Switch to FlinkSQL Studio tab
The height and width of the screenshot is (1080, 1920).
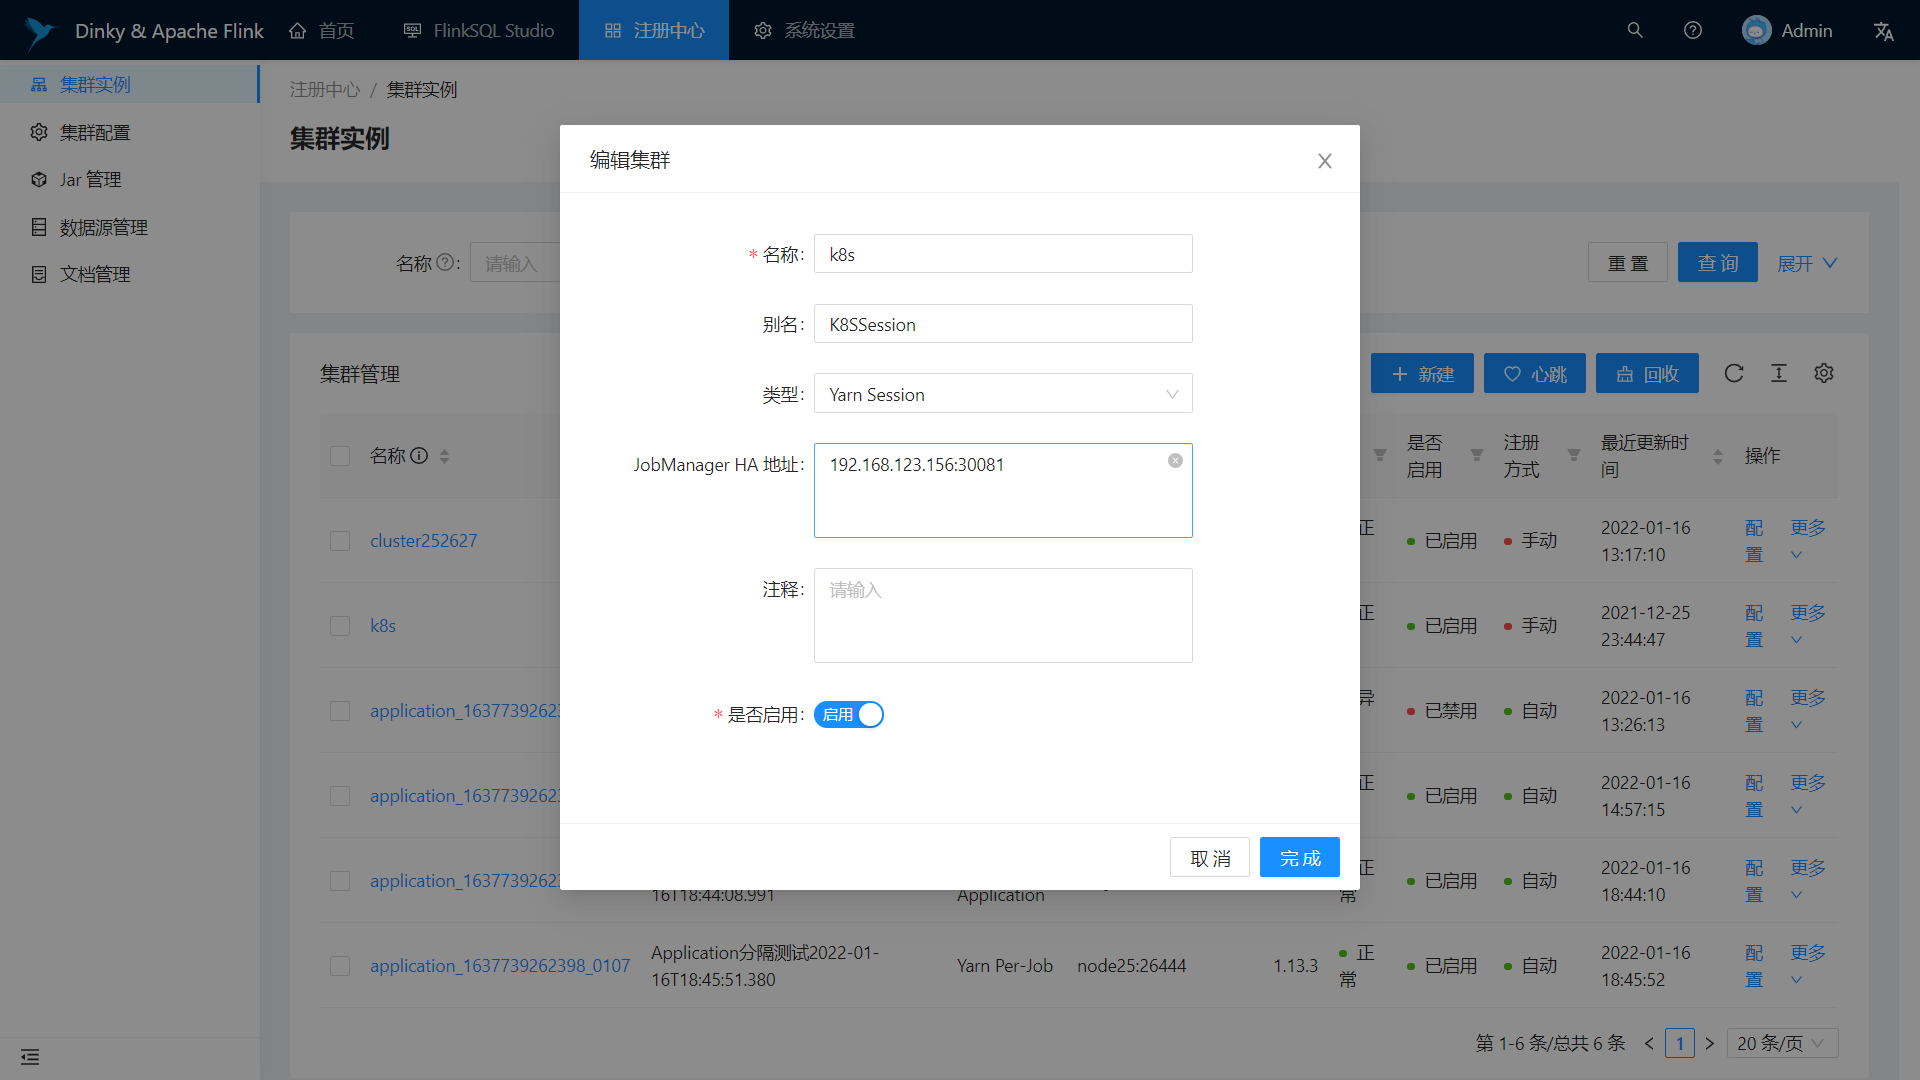(x=479, y=30)
